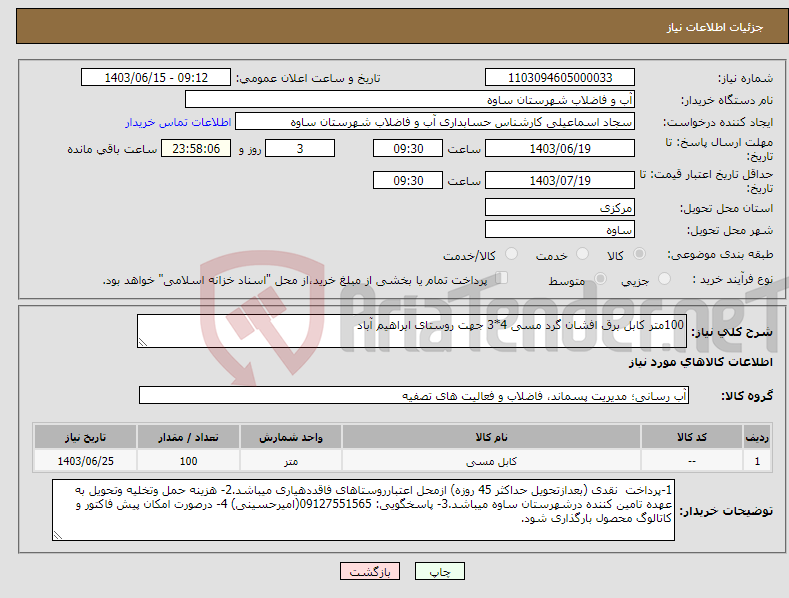Click the goods group field آب رسانی
The image size is (789, 598).
(x=414, y=395)
